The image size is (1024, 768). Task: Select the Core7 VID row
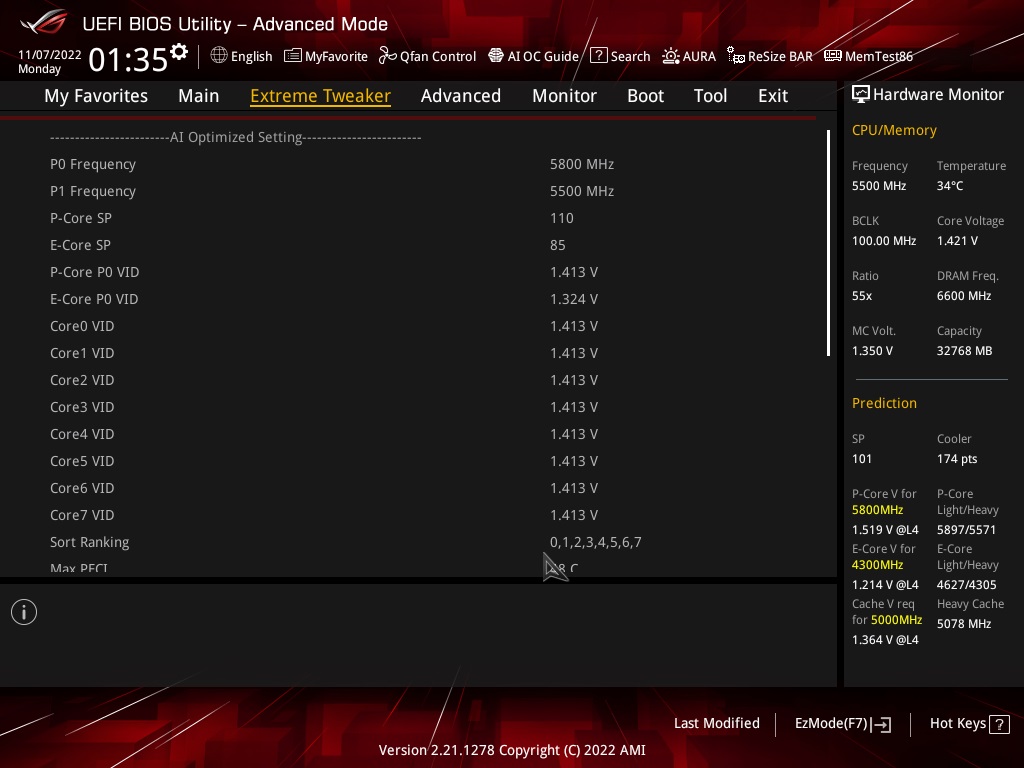coord(418,515)
